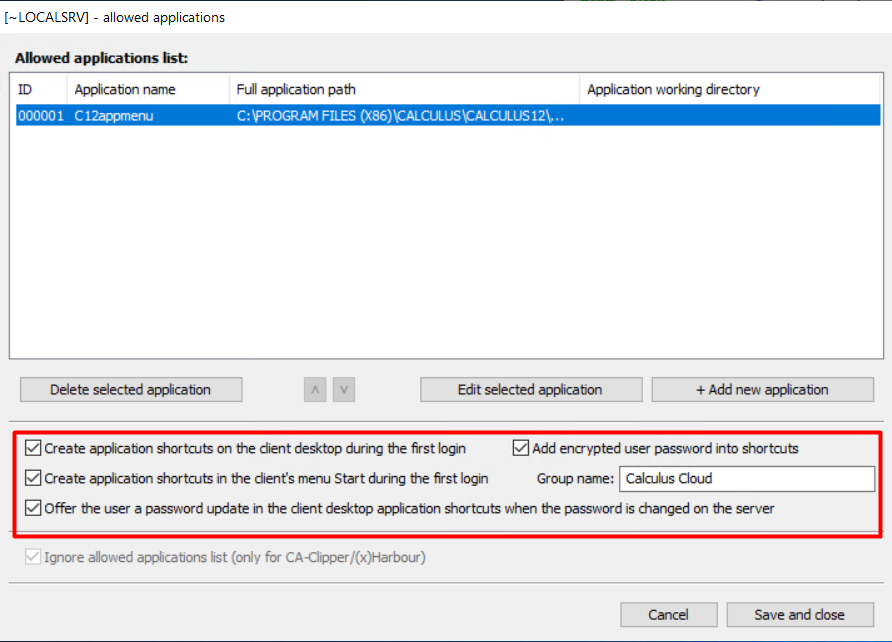Select the C12appmenu application row
Screen dimensions: 892x642
(114, 116)
